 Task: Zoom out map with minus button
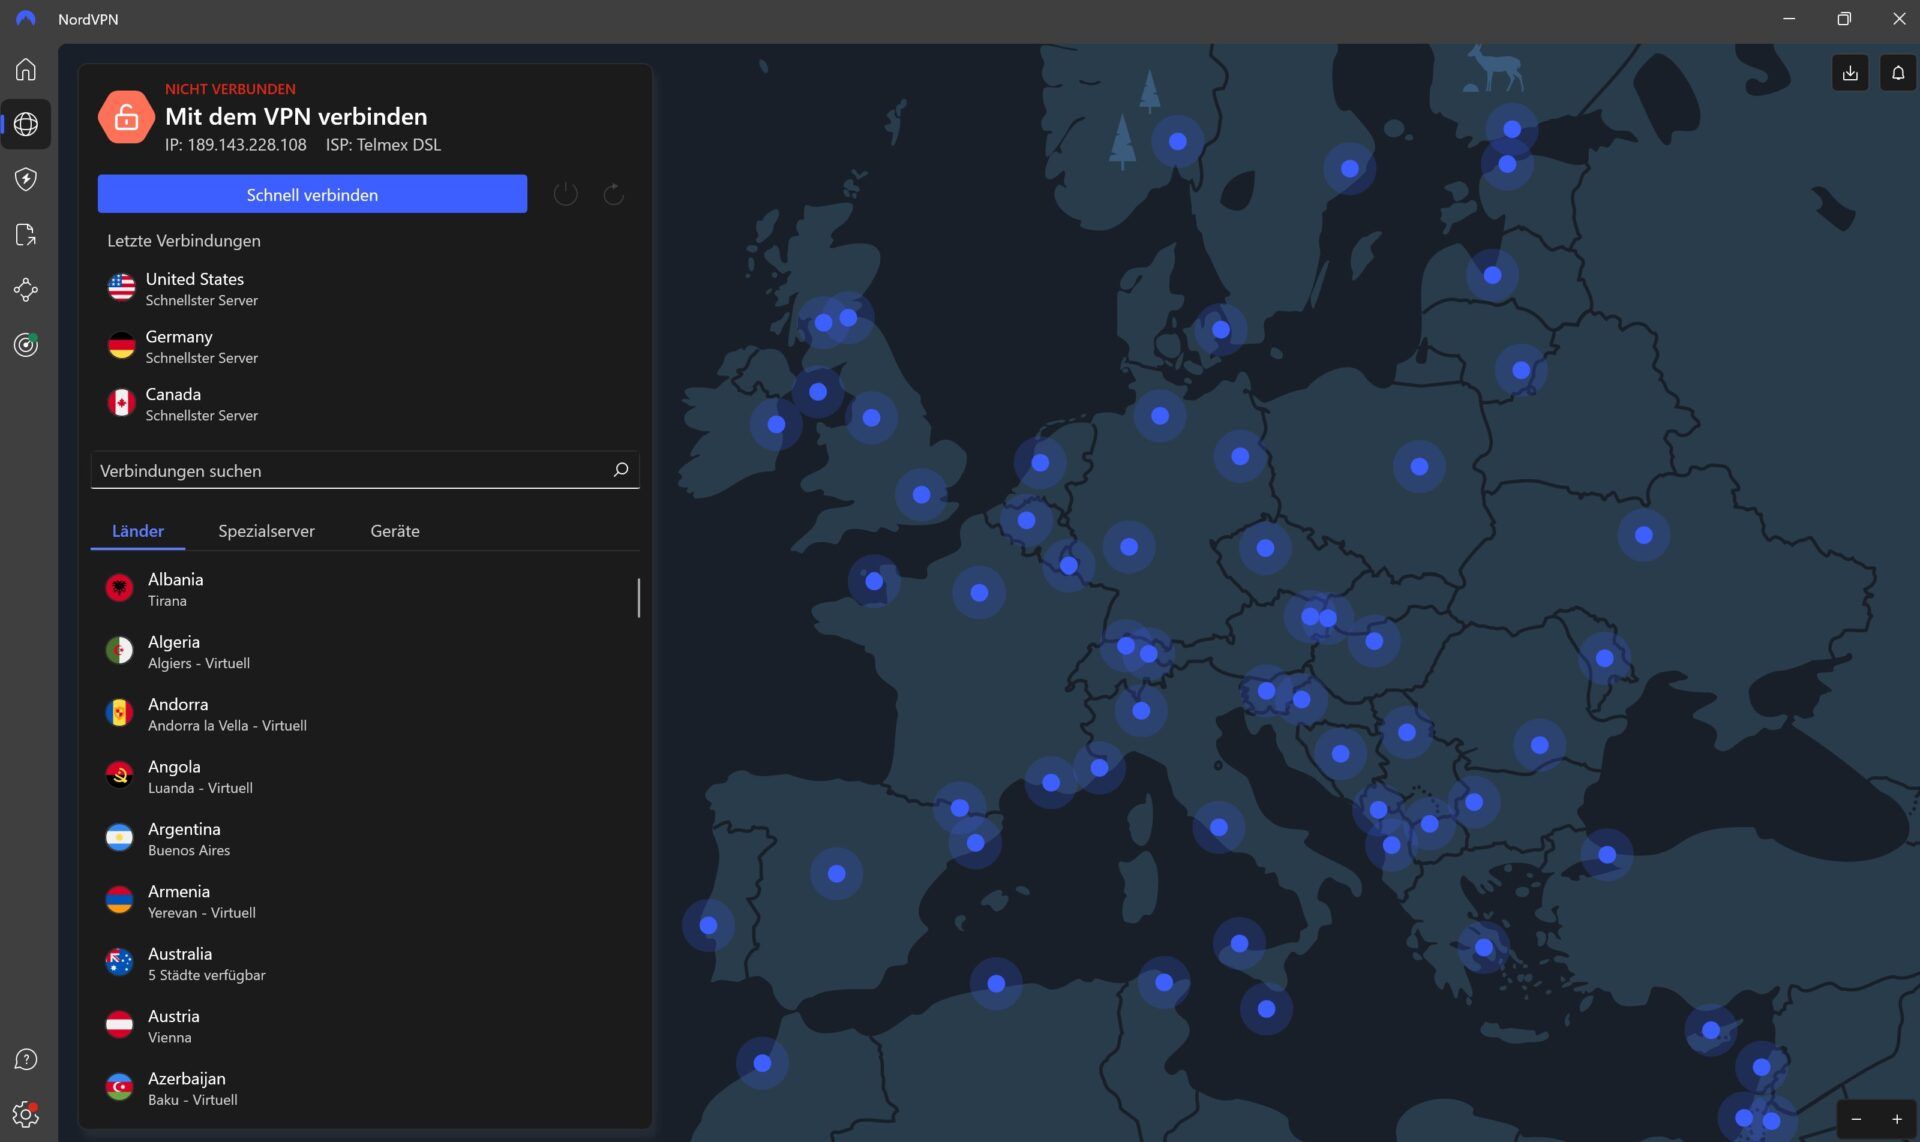pos(1856,1120)
